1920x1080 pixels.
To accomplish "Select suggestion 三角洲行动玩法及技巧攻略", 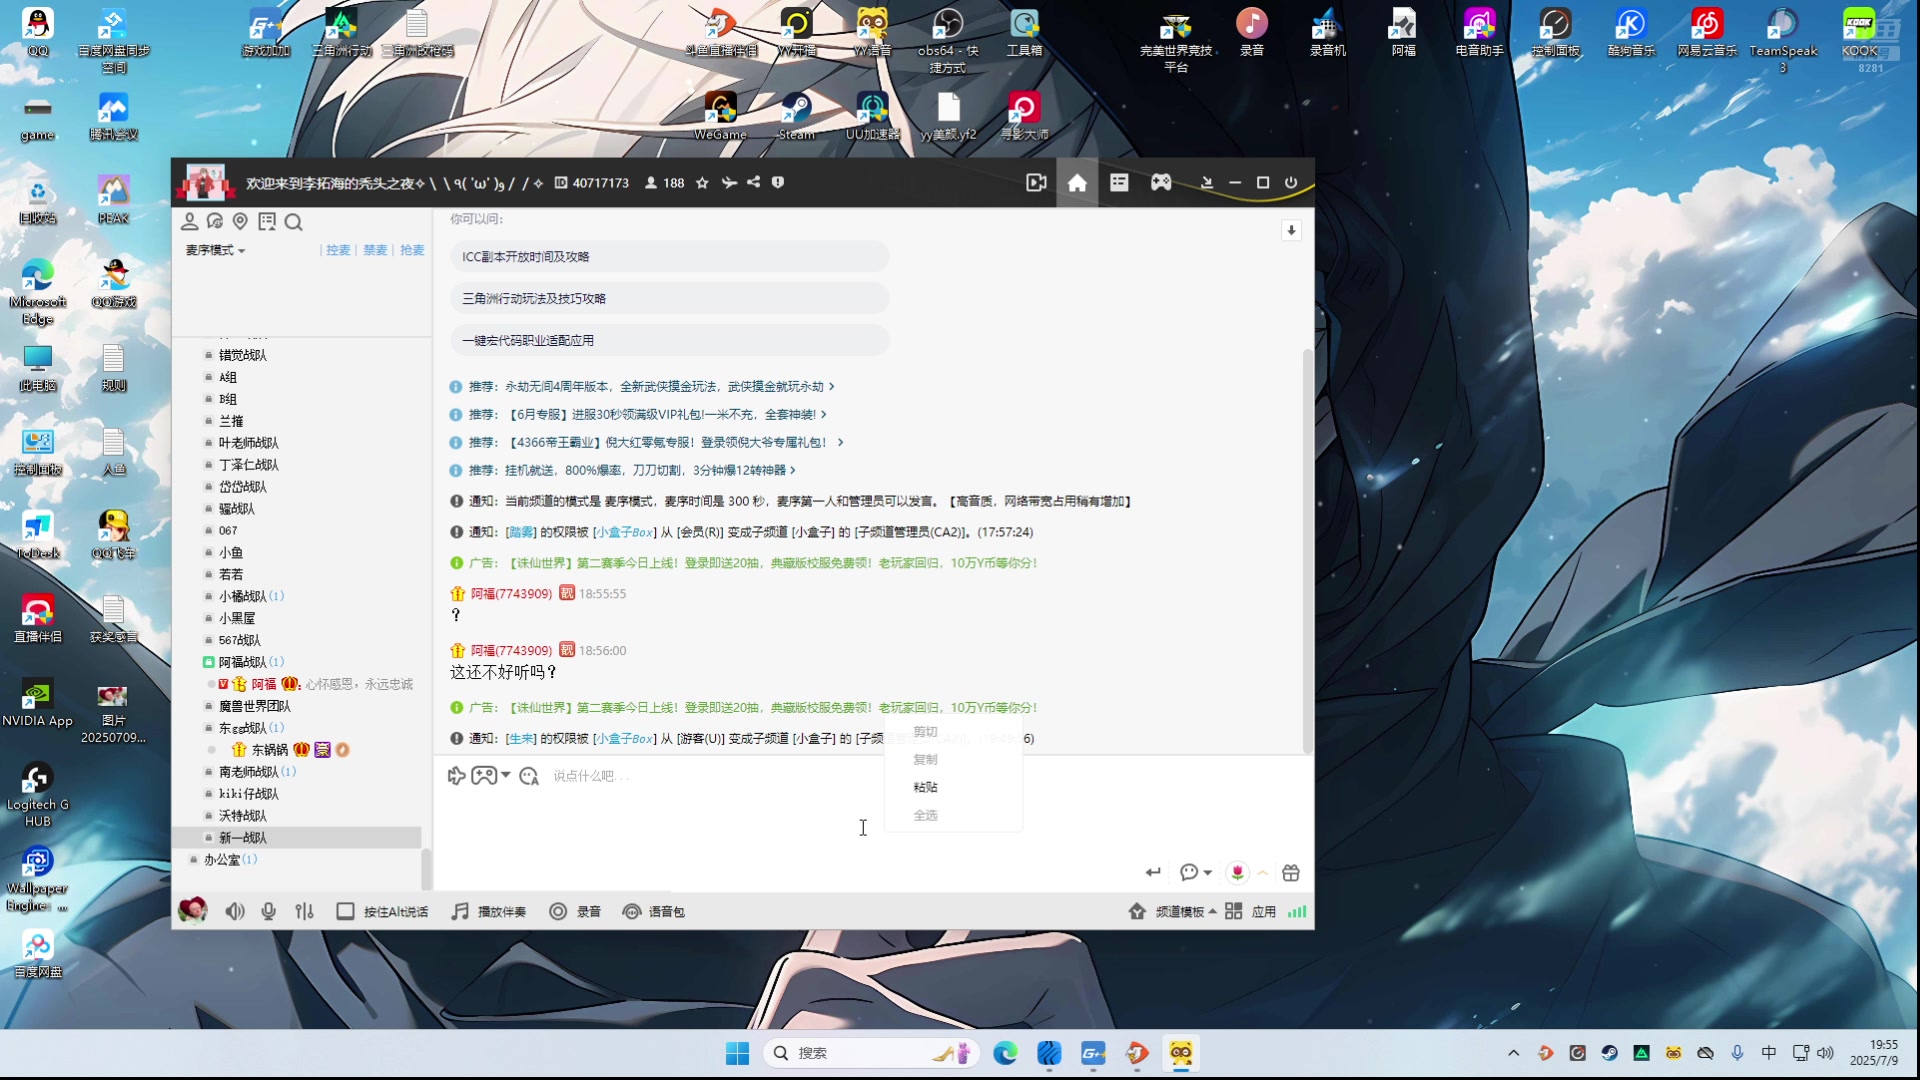I will (669, 299).
